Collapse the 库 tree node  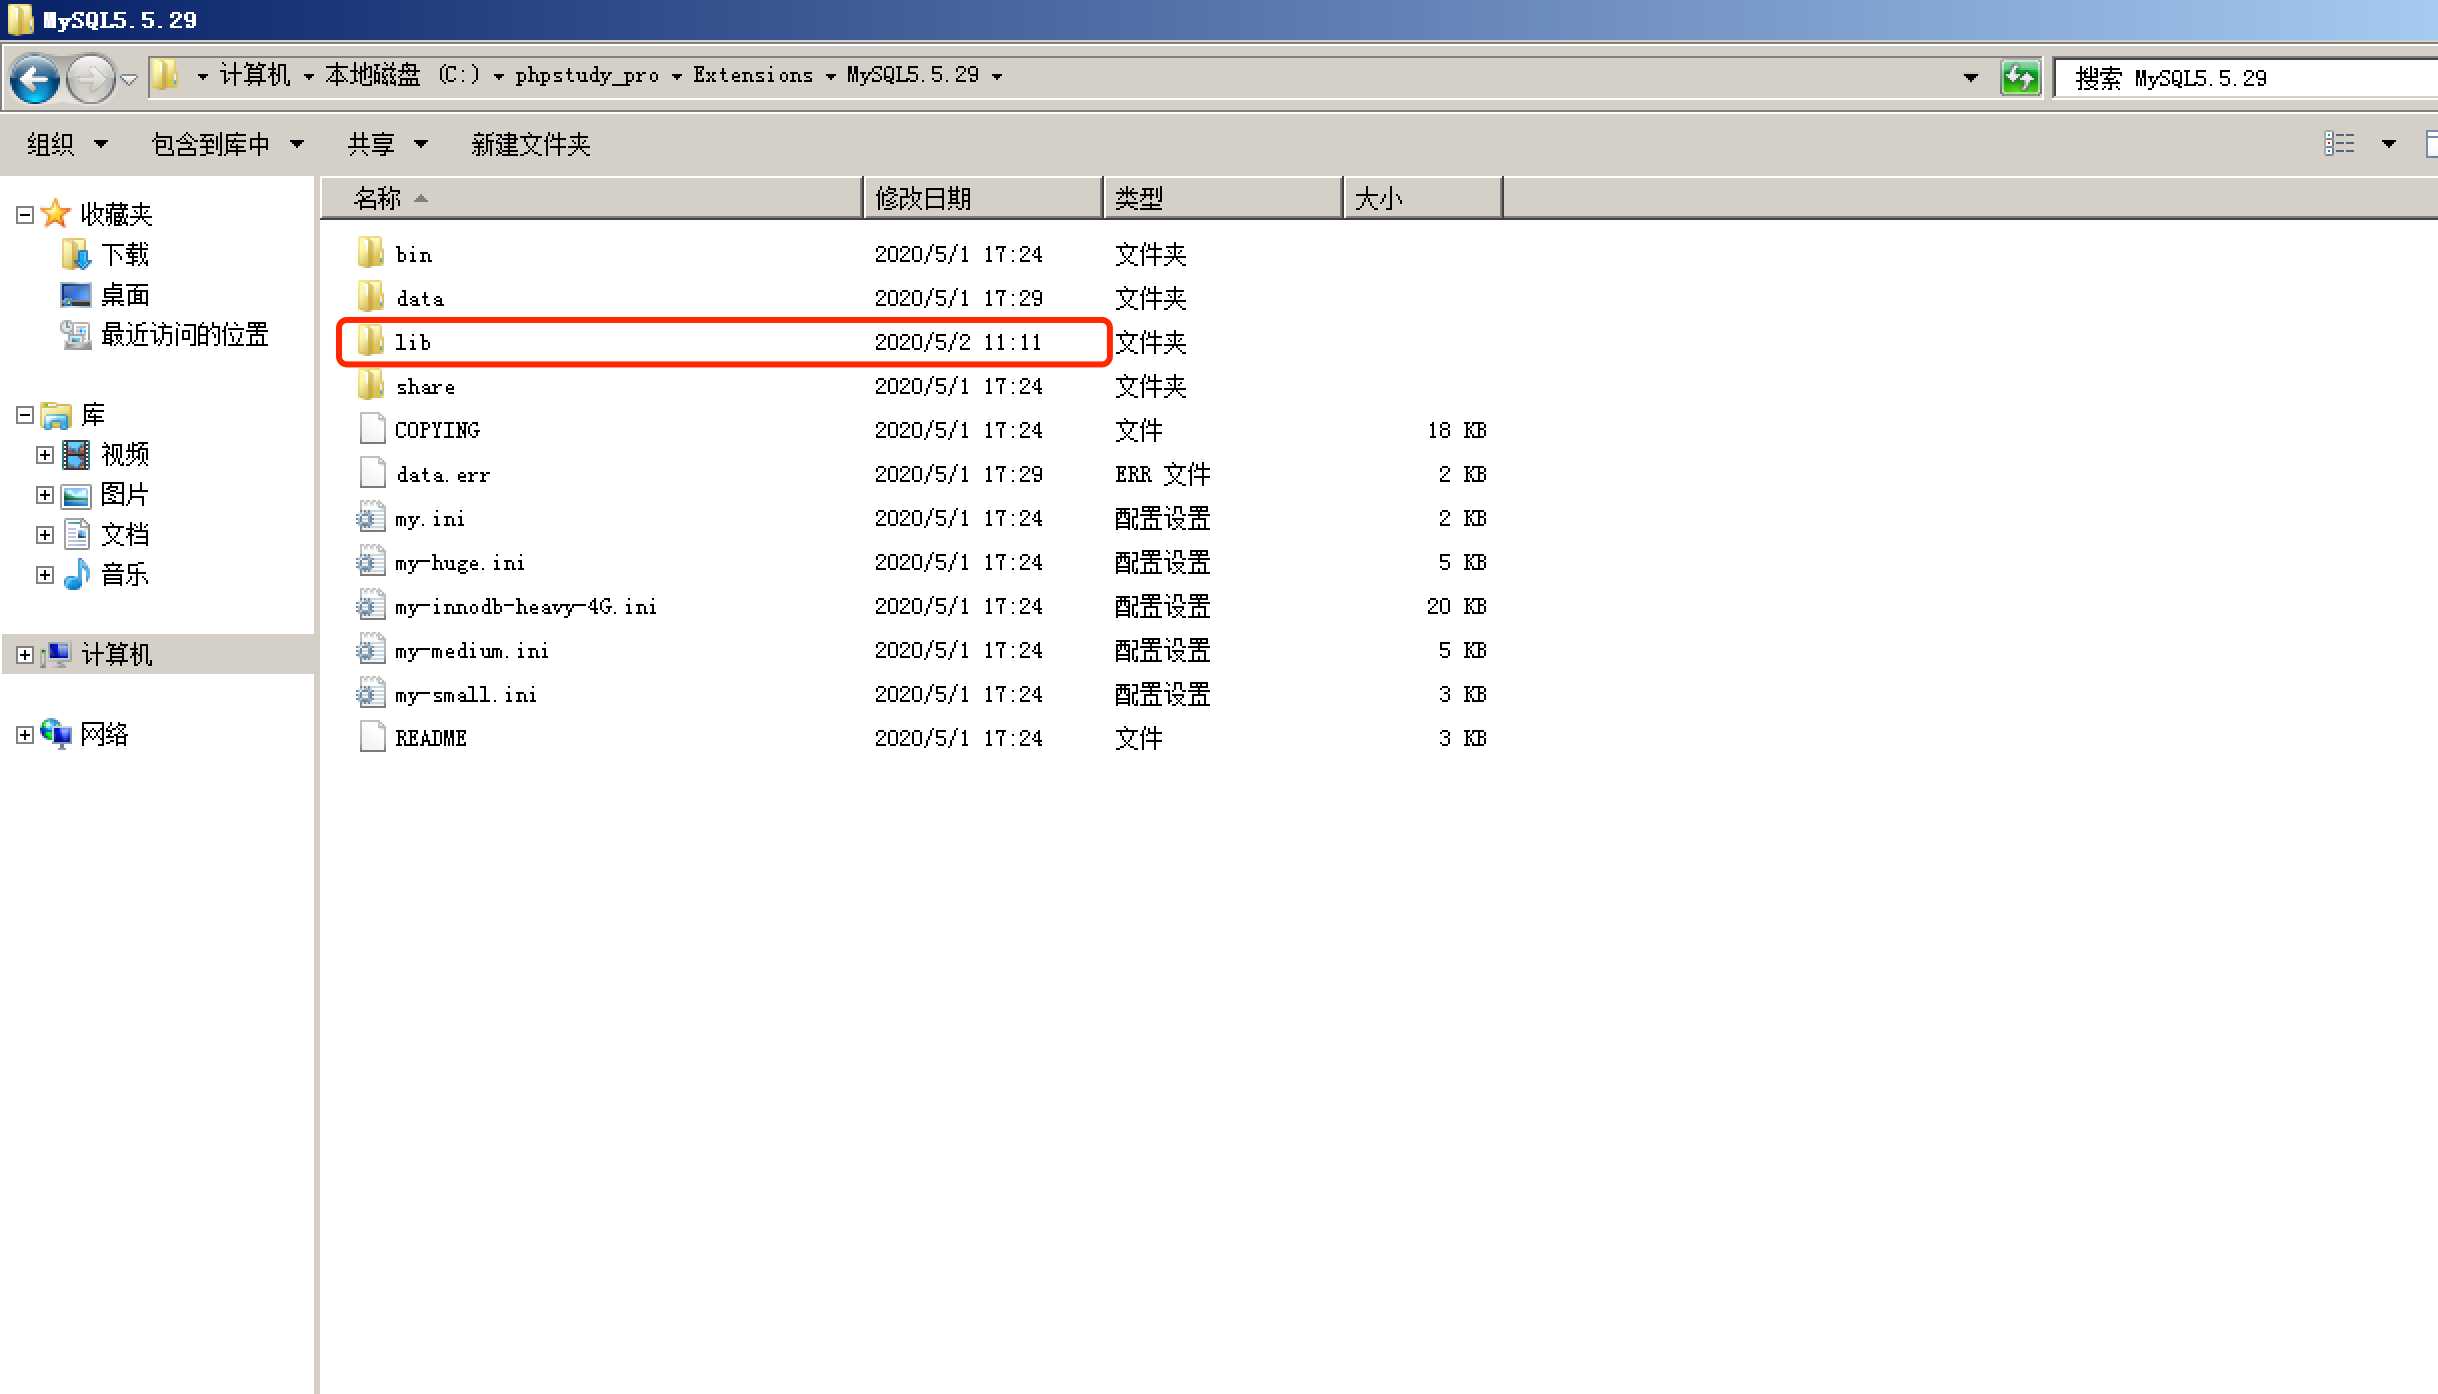click(x=25, y=414)
